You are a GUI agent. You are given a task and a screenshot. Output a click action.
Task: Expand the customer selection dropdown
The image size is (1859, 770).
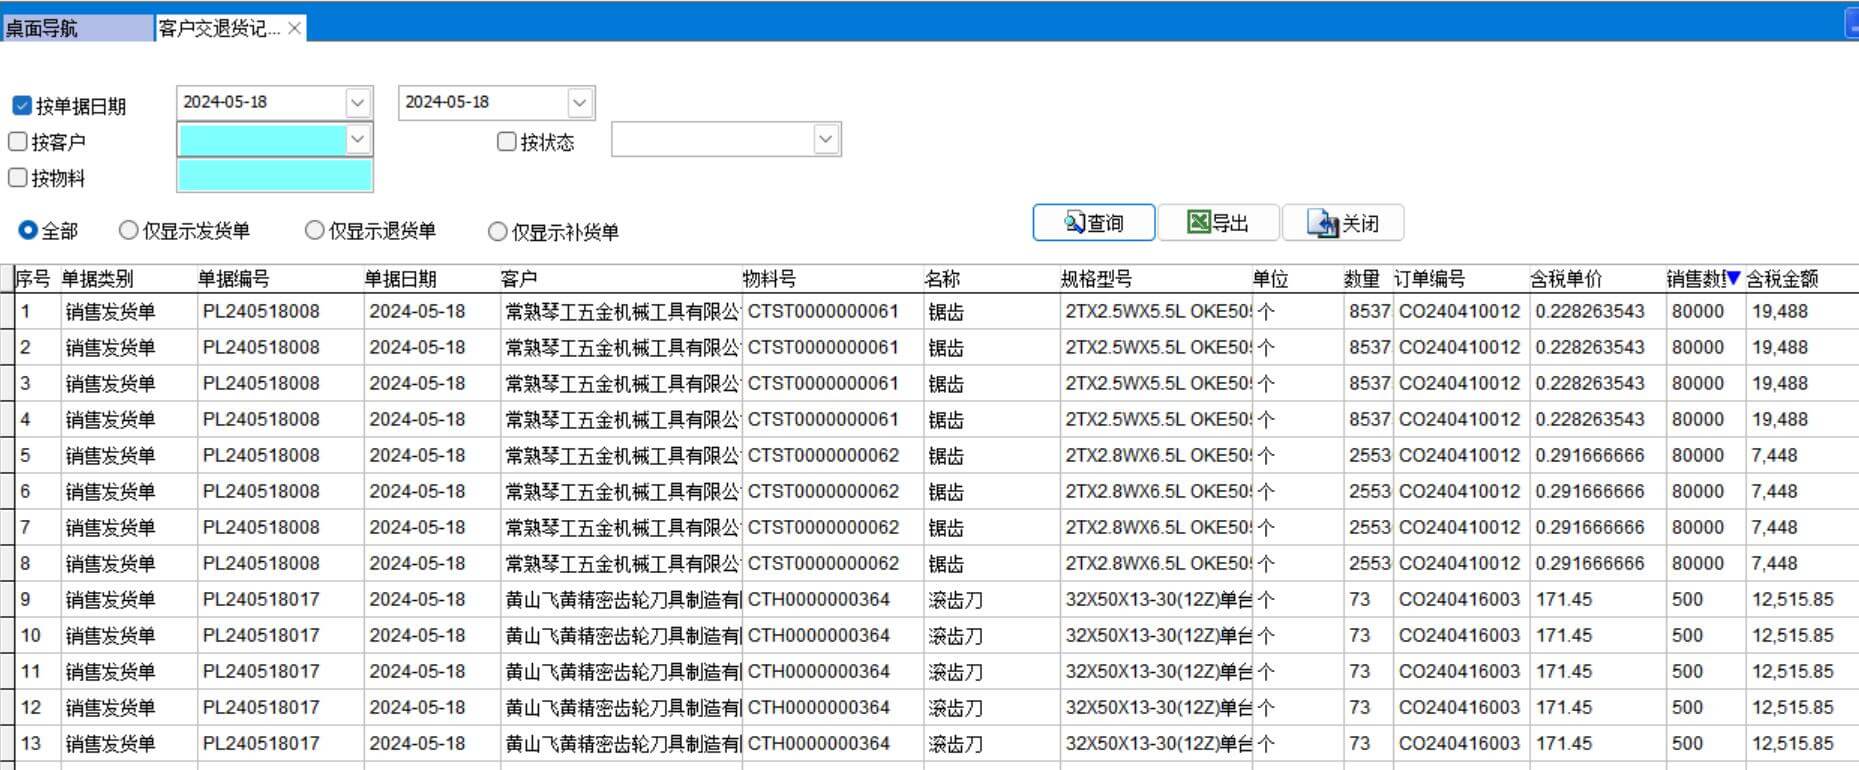pos(358,139)
